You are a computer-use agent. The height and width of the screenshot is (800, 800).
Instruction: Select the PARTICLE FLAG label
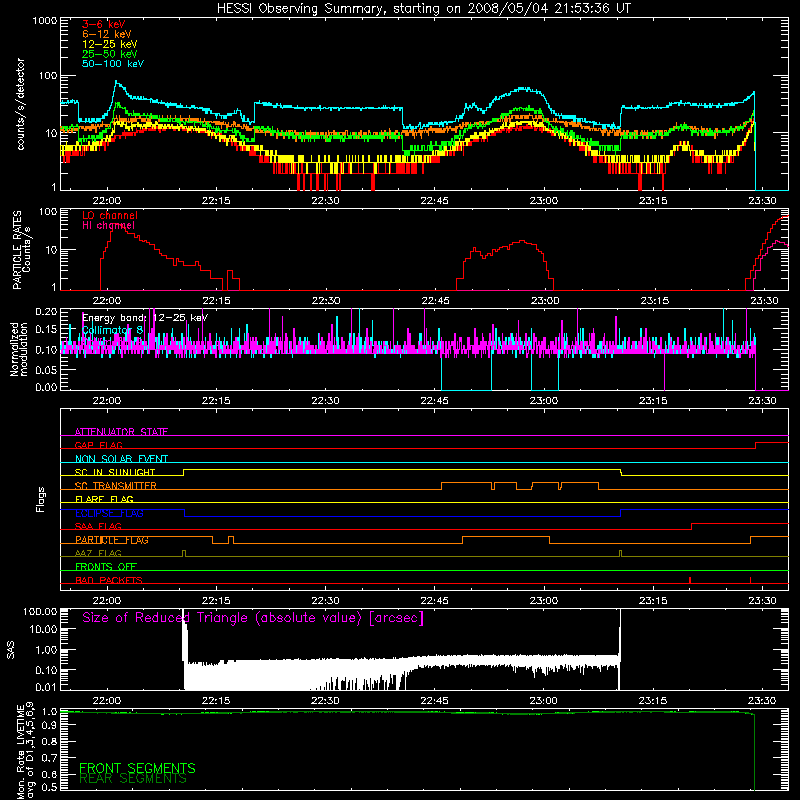[x=112, y=540]
